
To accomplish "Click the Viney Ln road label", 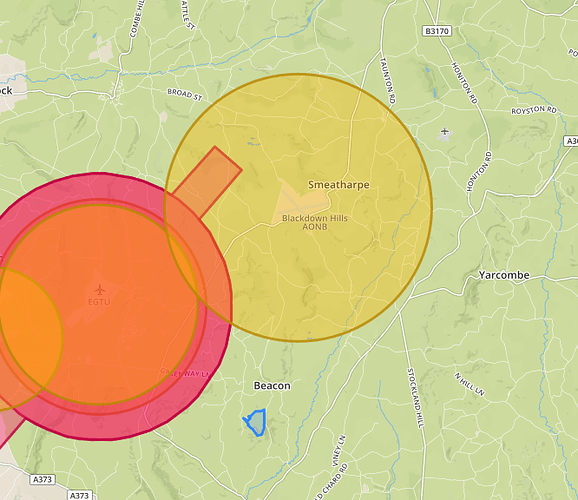I will [340, 451].
